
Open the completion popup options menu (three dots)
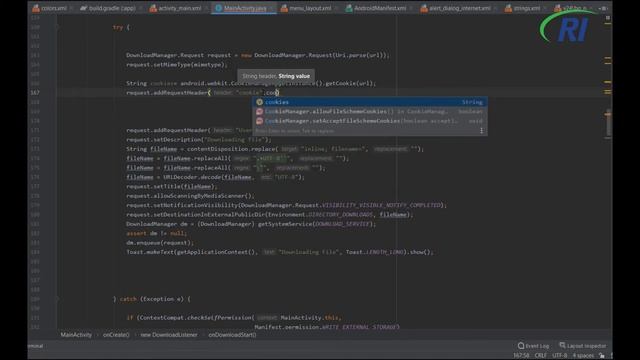pyautogui.click(x=482, y=131)
